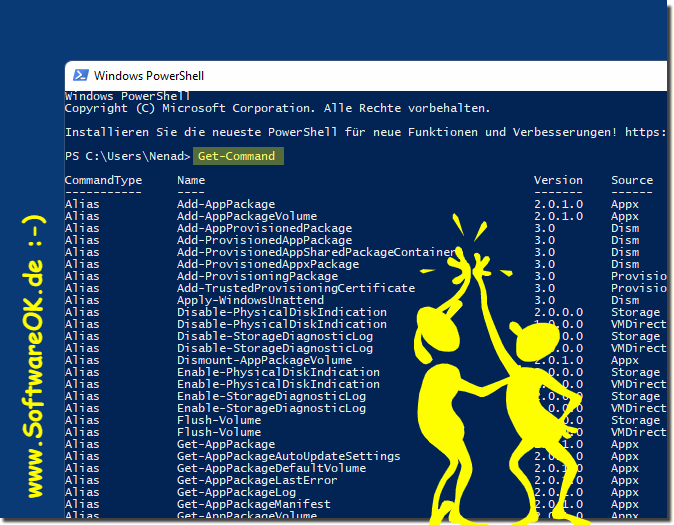The image size is (674, 525).
Task: Select the Add-AppPackage name entry
Action: click(x=226, y=204)
